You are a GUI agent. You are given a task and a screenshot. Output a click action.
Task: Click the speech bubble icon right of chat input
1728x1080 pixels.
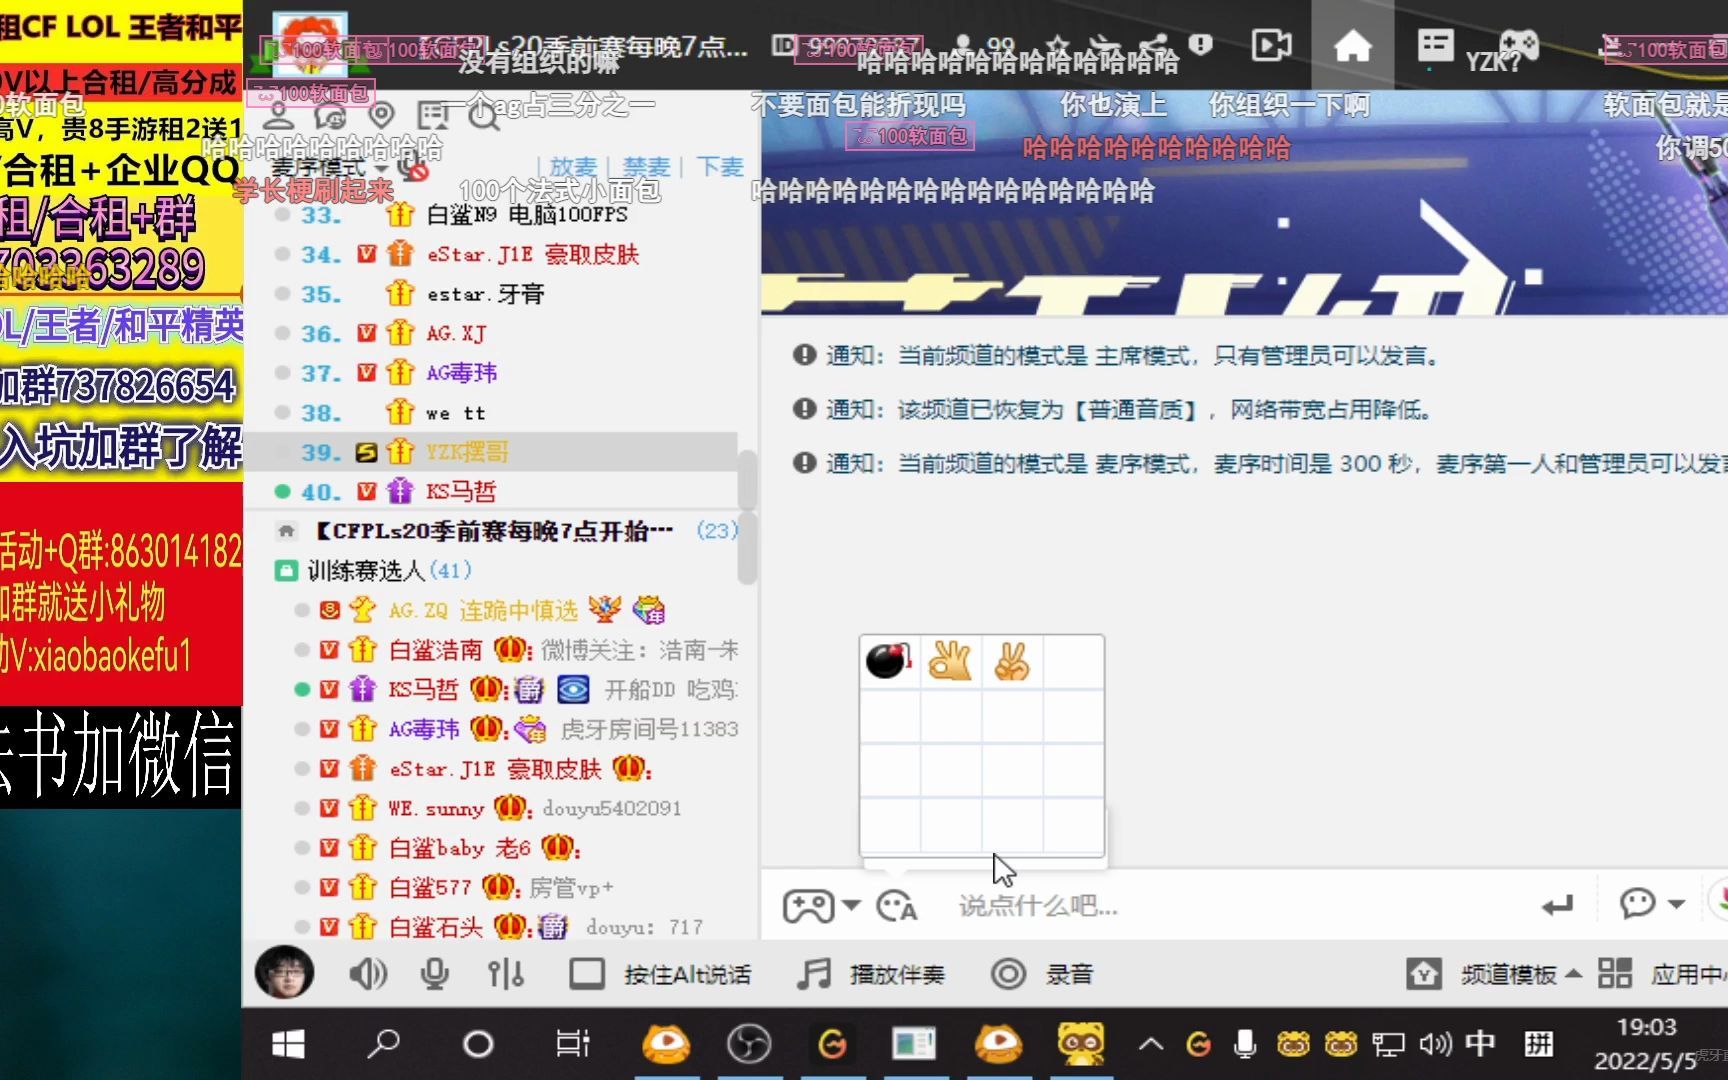(1637, 904)
